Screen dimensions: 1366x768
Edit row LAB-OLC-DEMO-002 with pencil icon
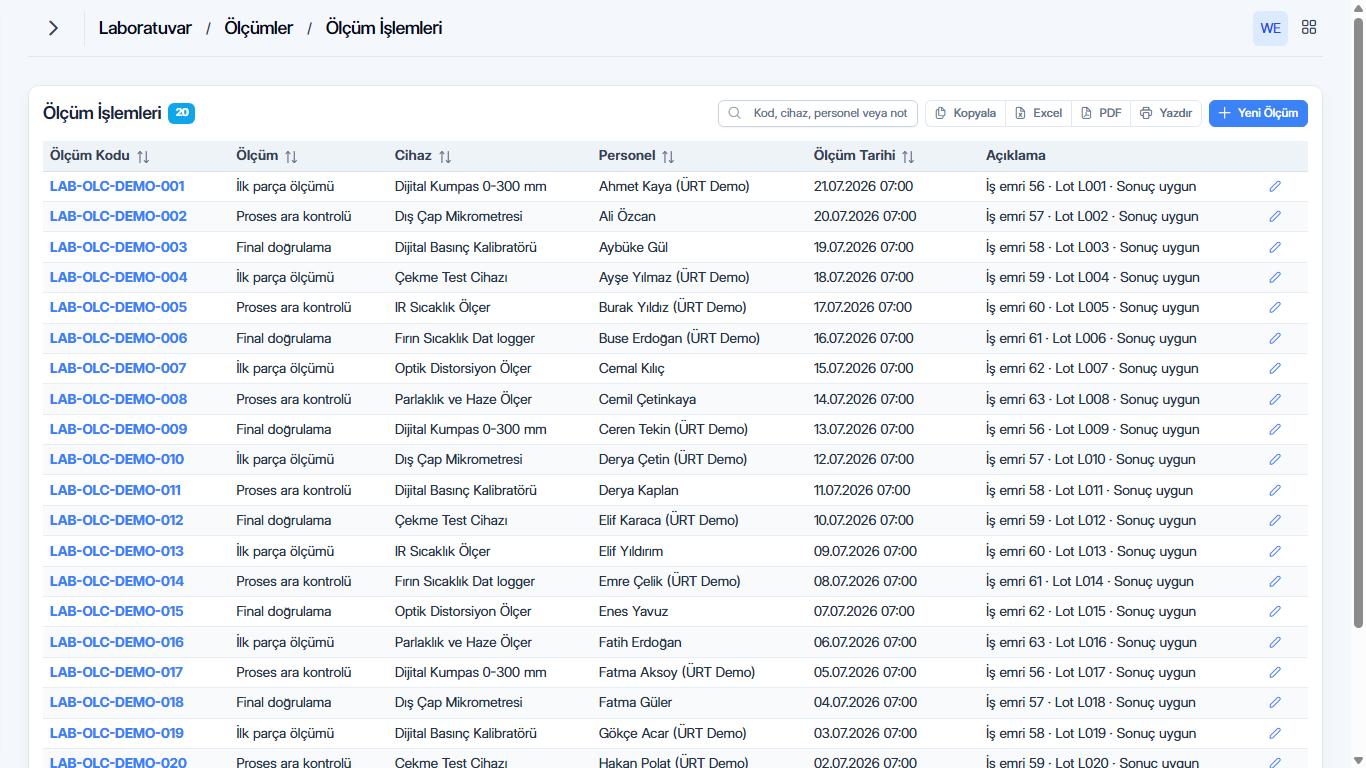point(1275,216)
